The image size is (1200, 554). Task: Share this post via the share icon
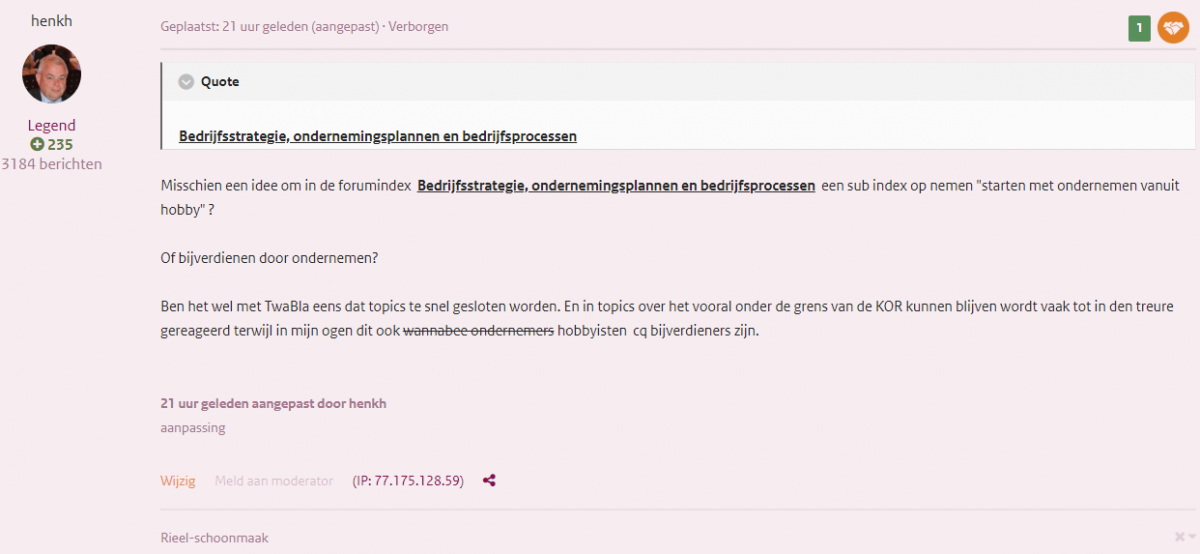489,481
